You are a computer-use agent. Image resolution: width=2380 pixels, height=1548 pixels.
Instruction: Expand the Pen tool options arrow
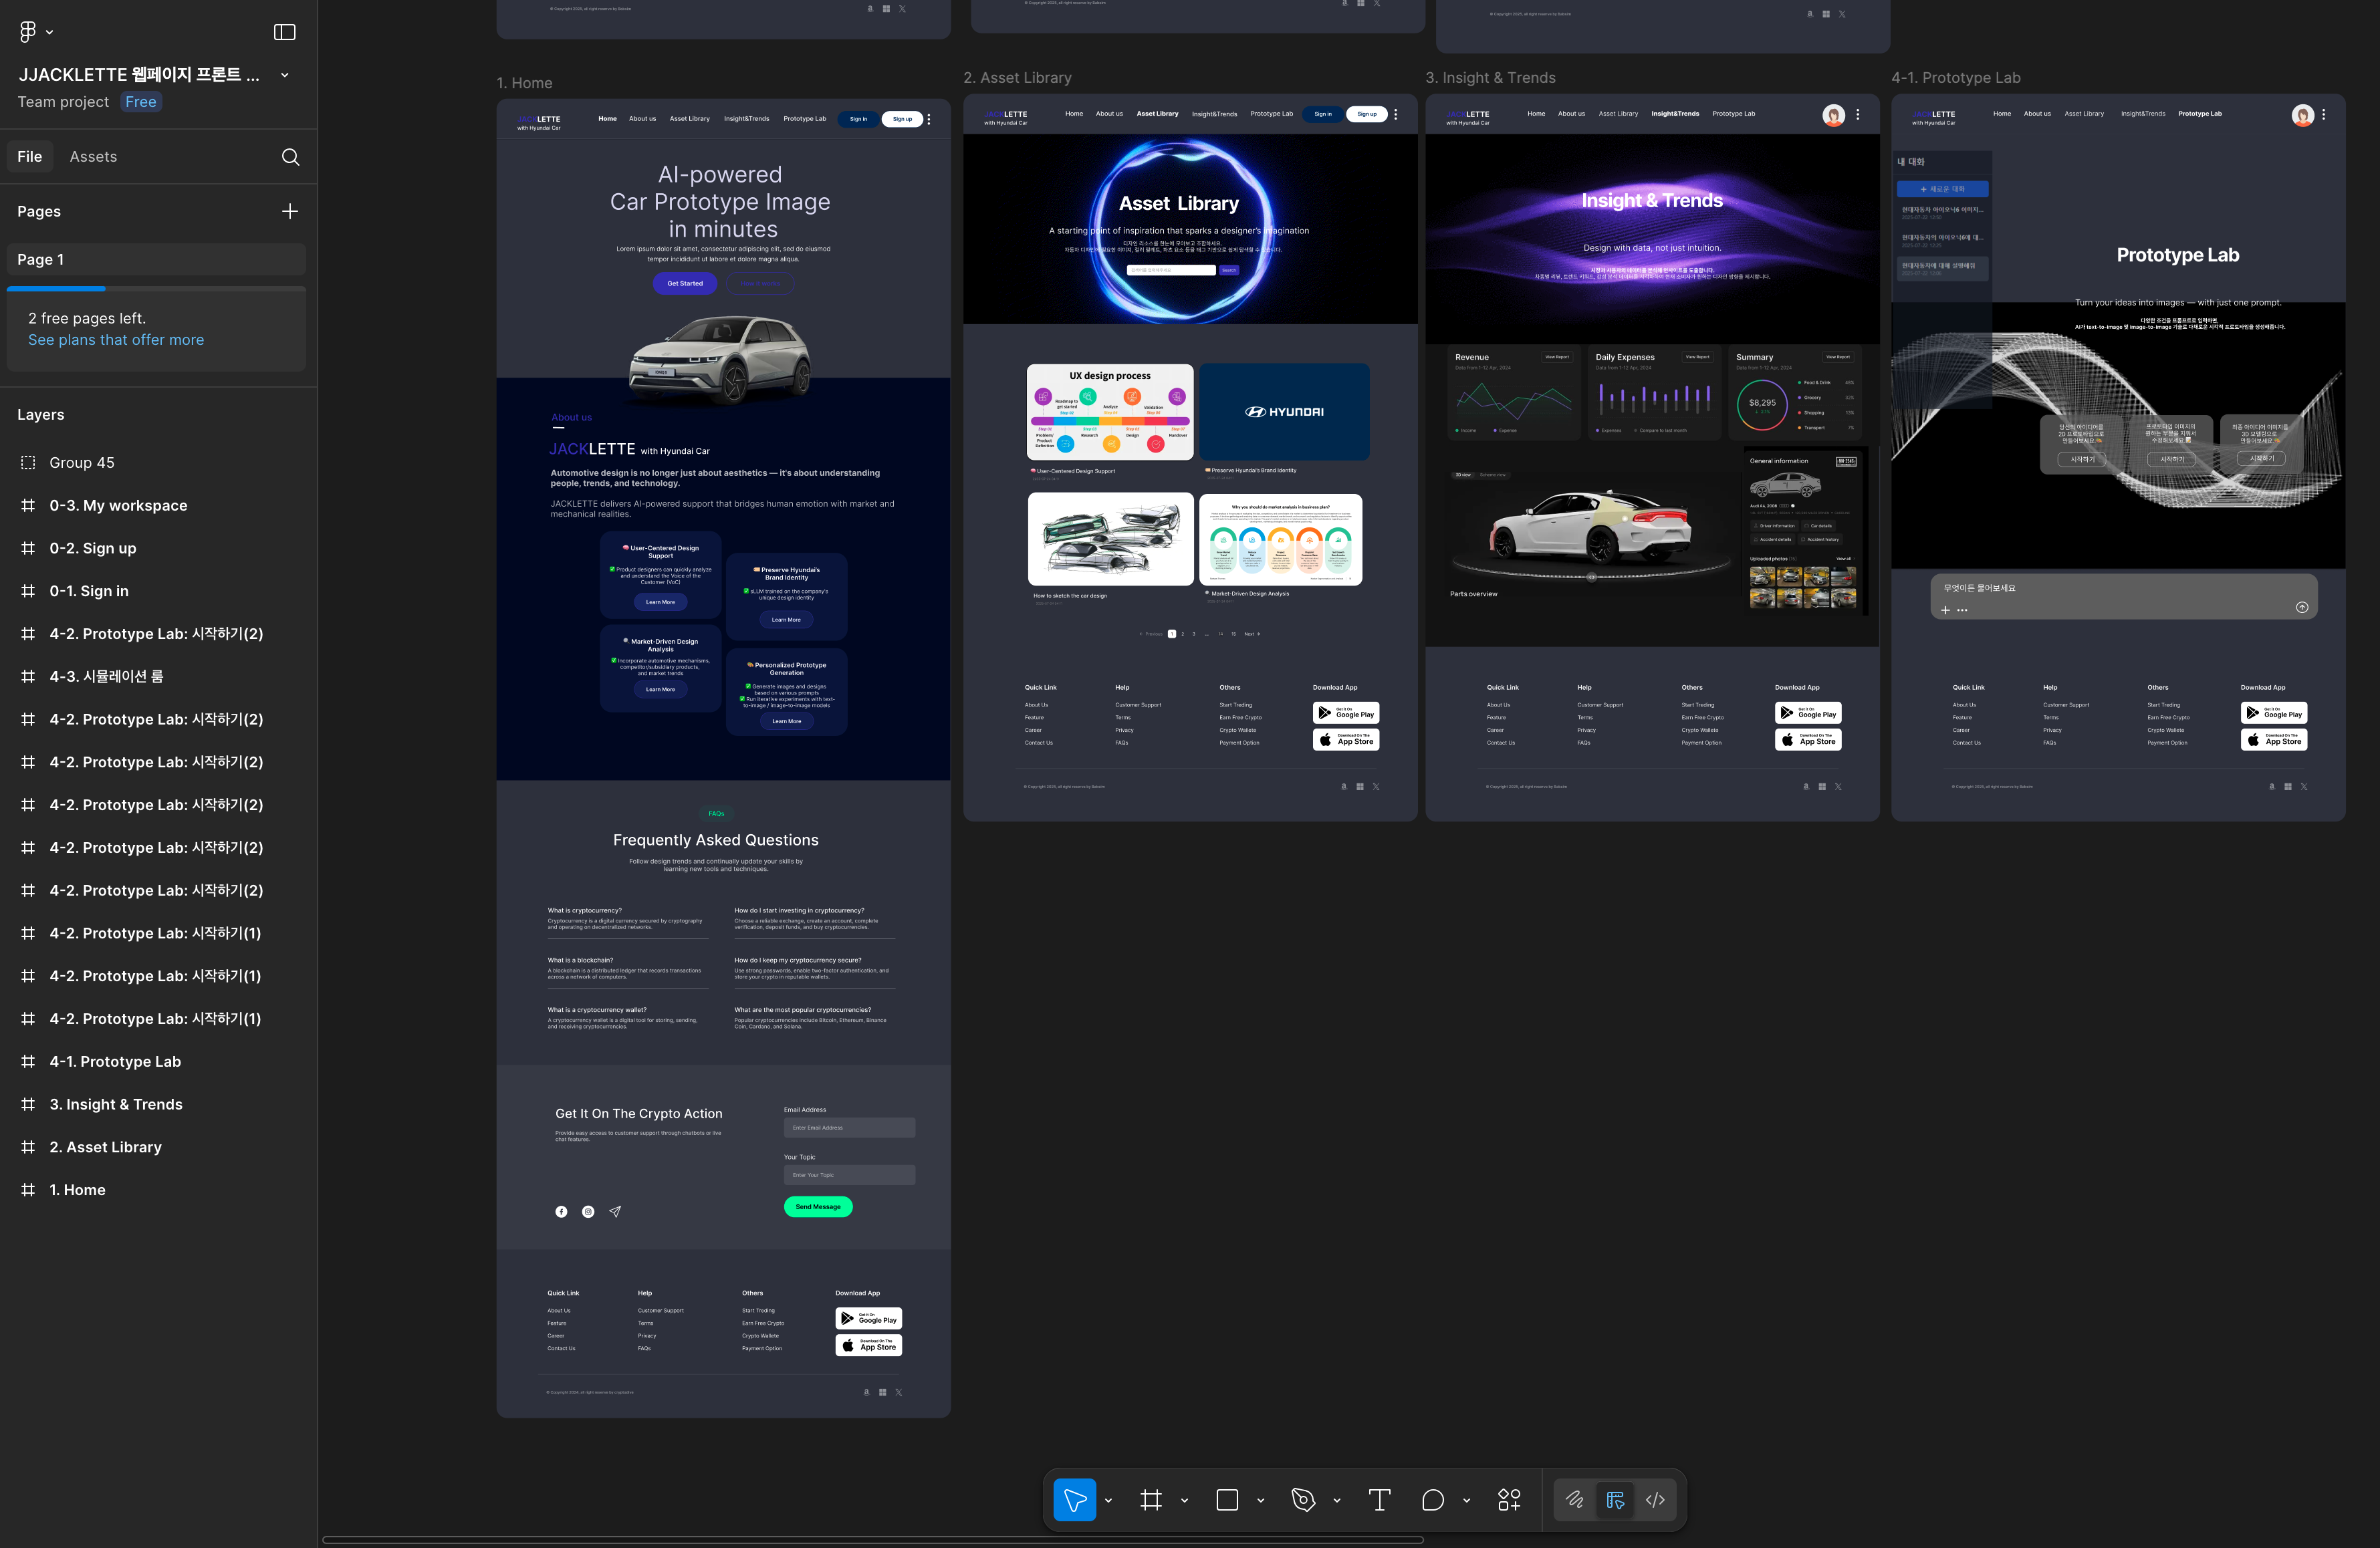pos(1337,1500)
